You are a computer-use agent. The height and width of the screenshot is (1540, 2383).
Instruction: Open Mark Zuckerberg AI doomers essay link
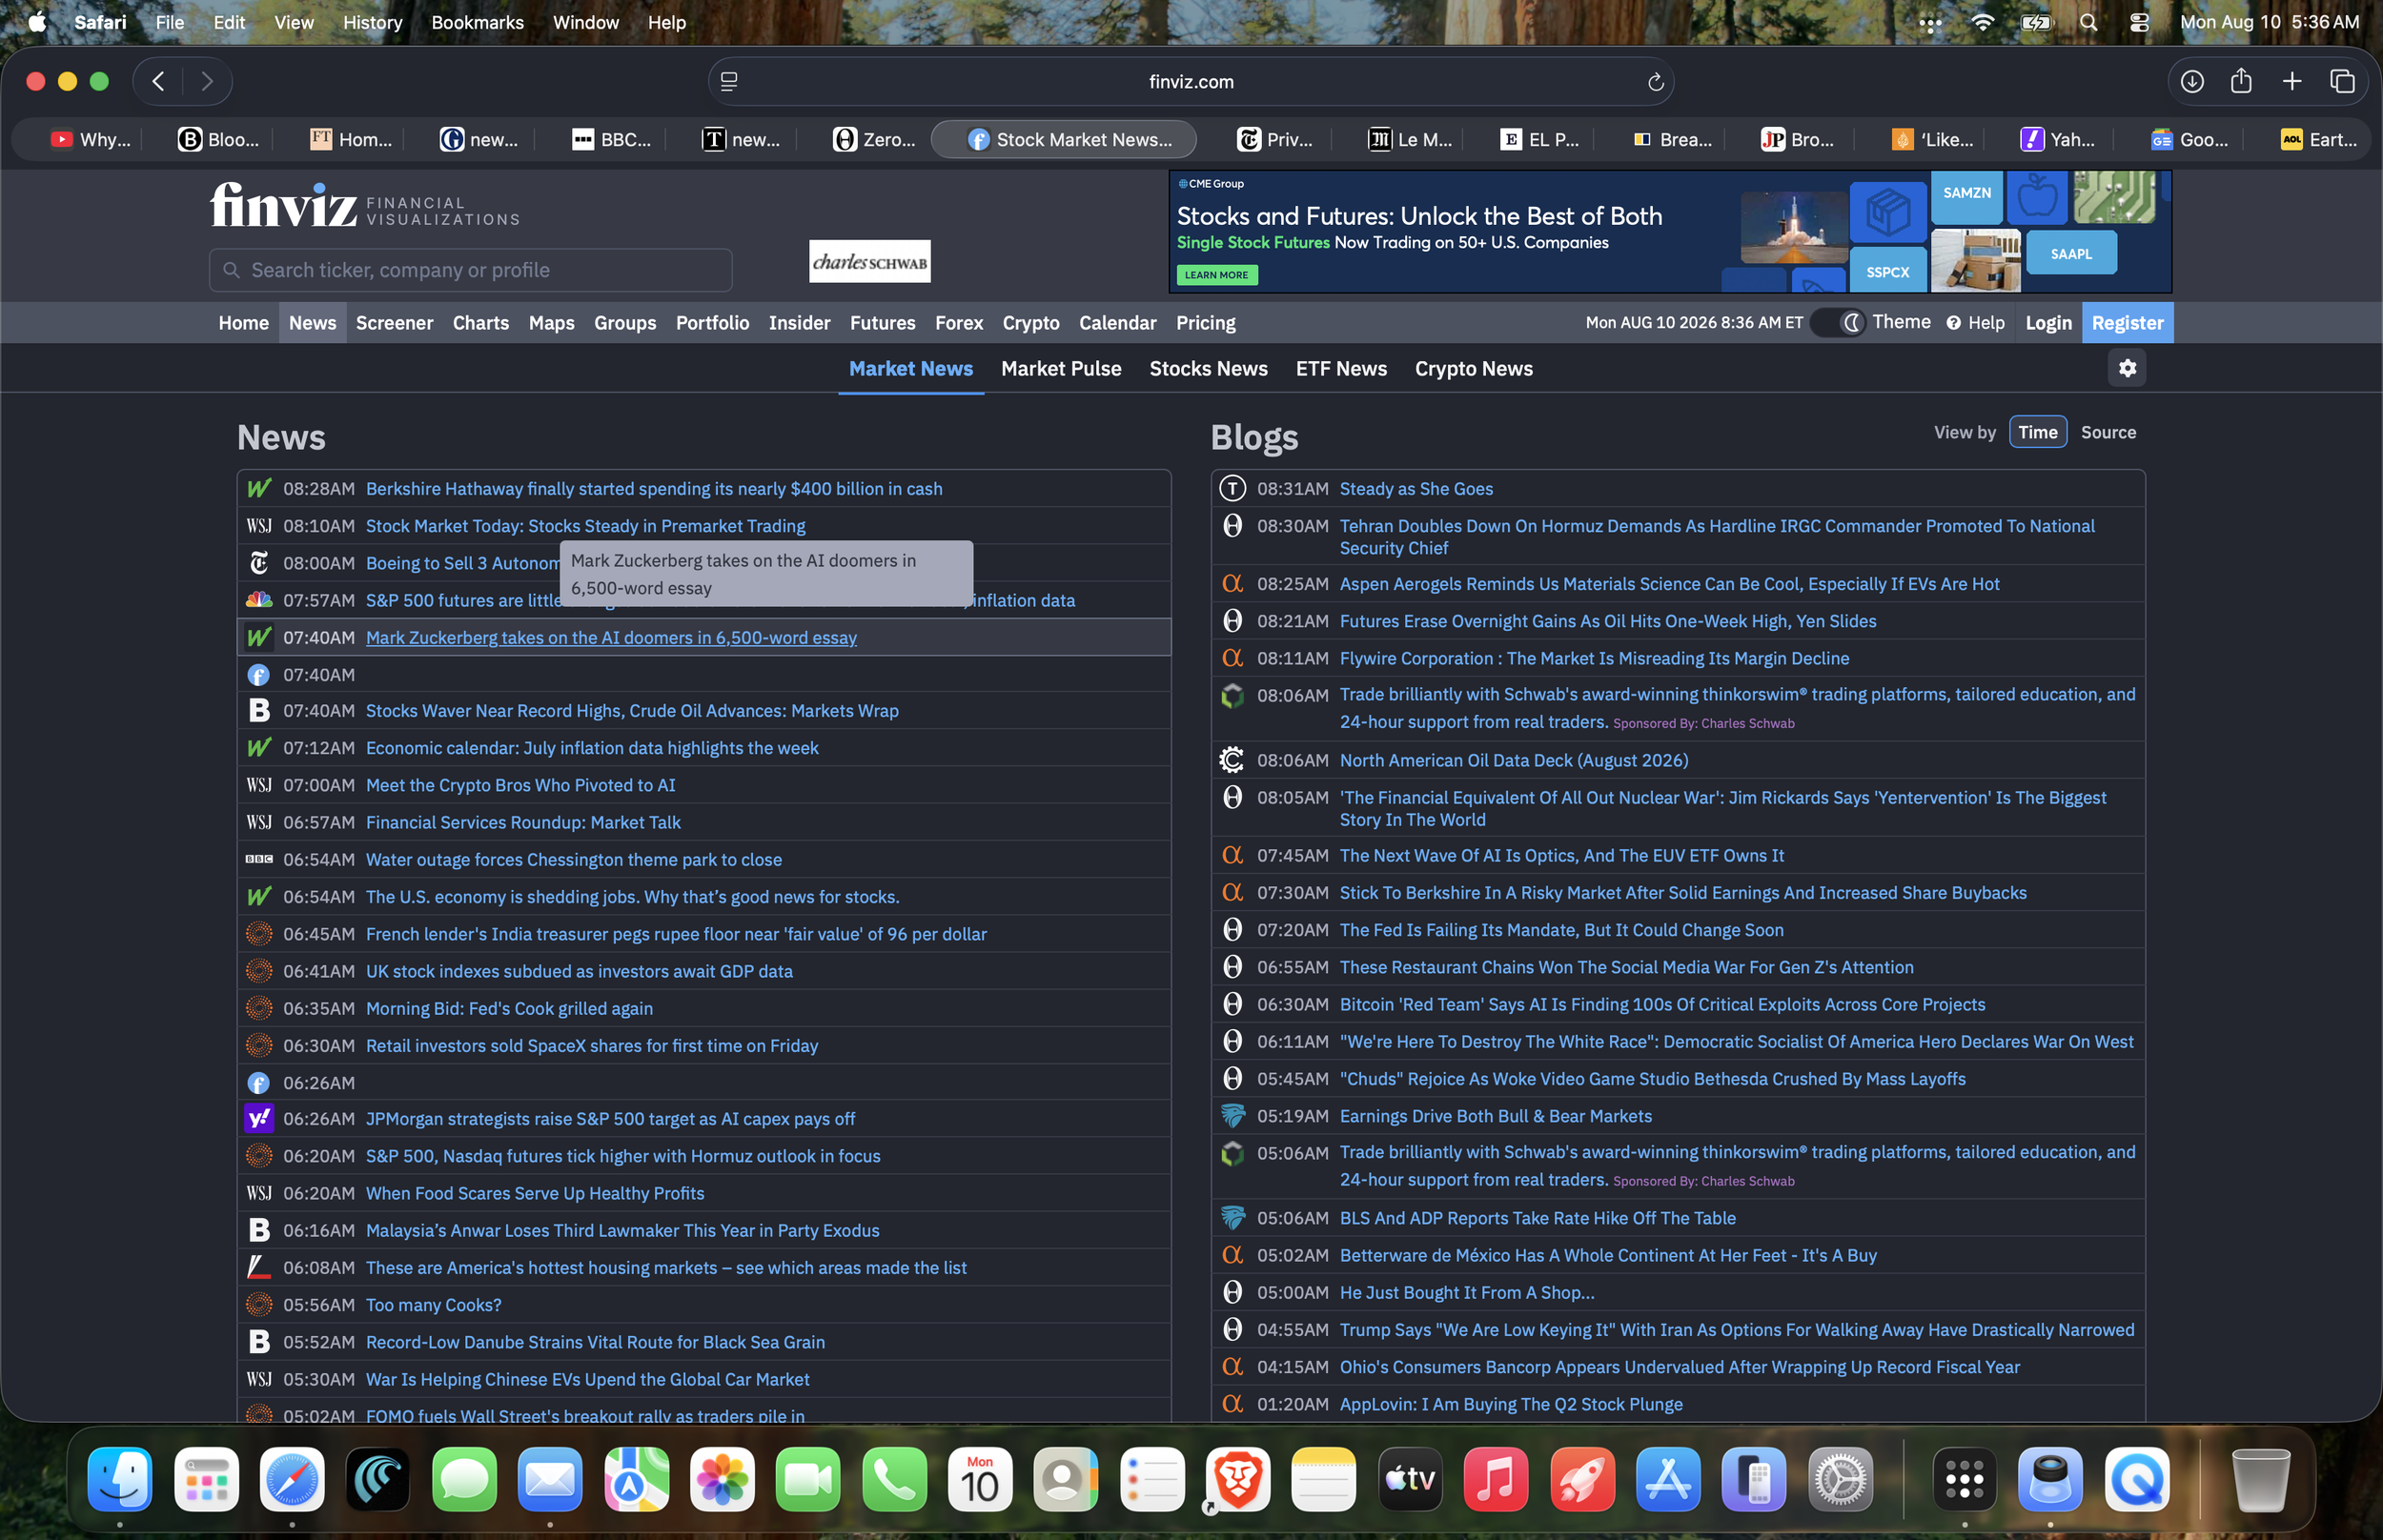click(x=611, y=638)
